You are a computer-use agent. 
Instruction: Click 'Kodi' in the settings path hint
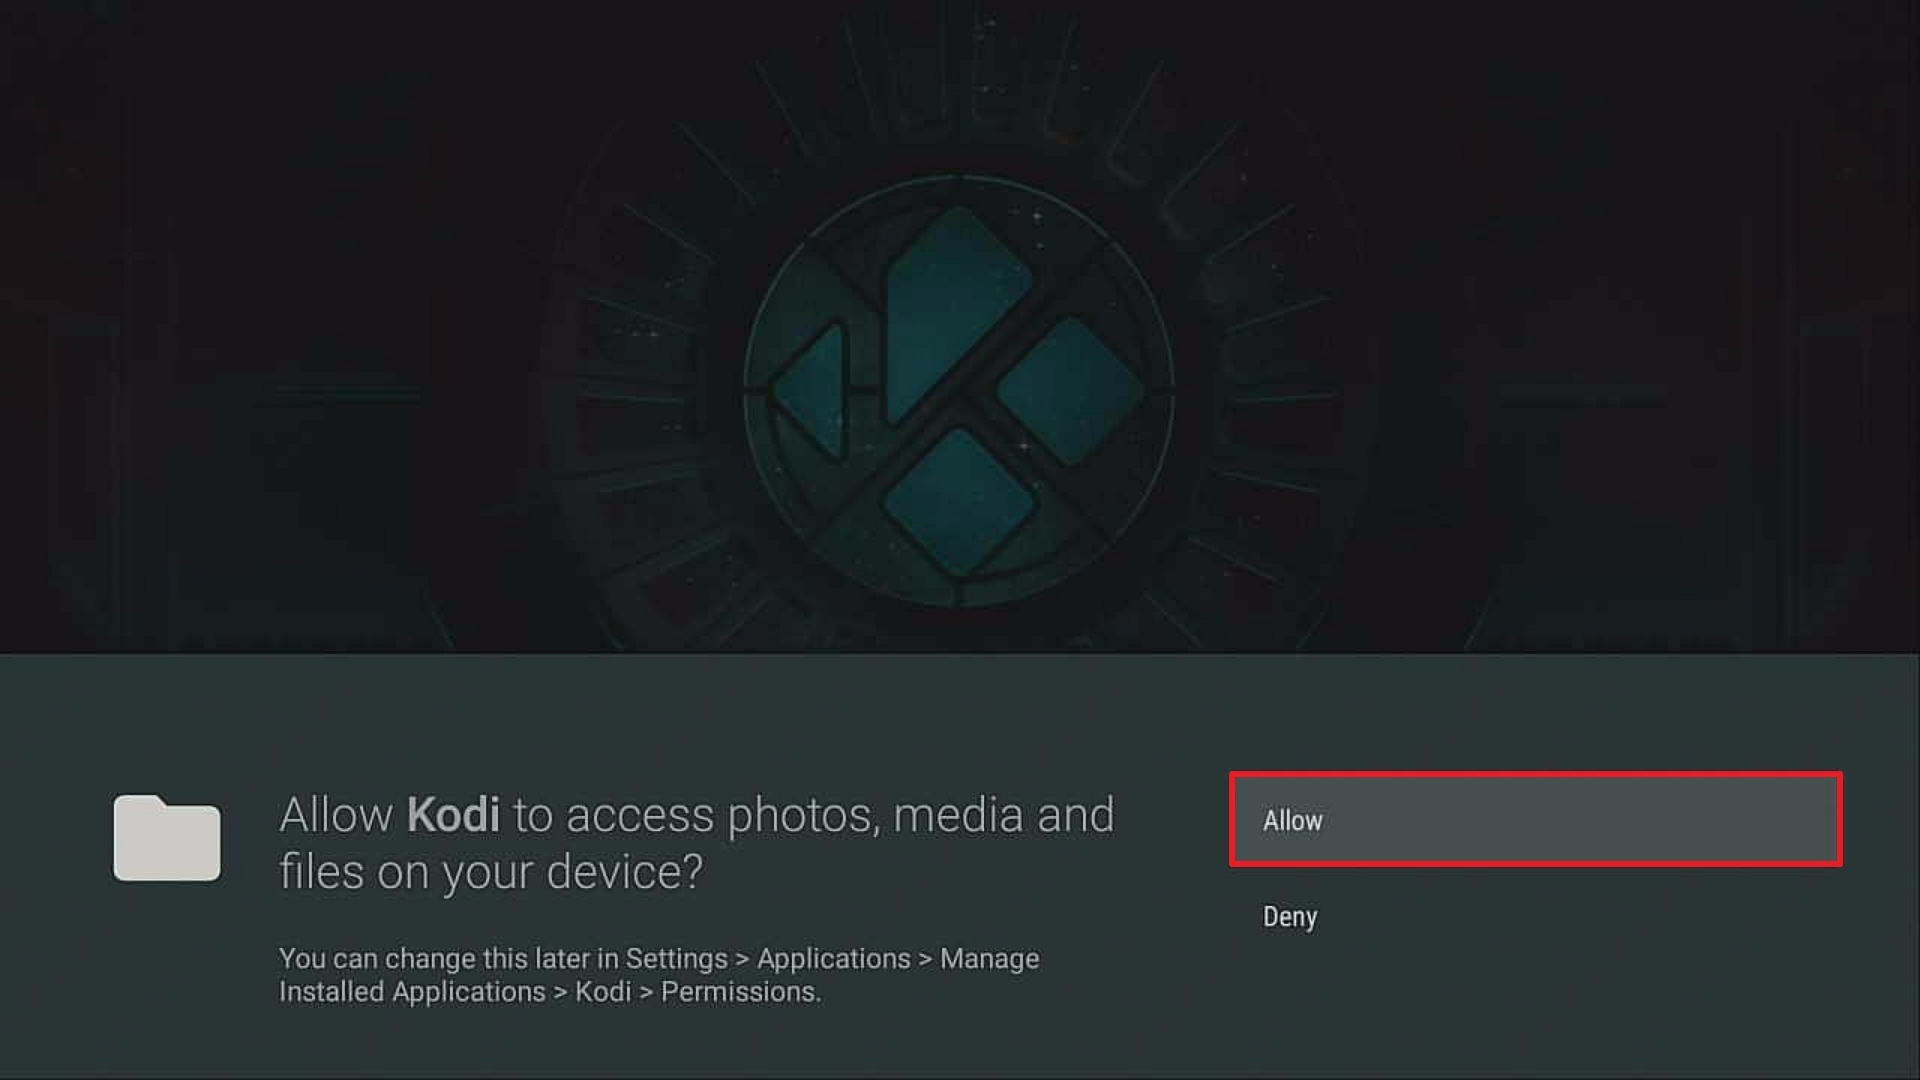click(x=603, y=992)
